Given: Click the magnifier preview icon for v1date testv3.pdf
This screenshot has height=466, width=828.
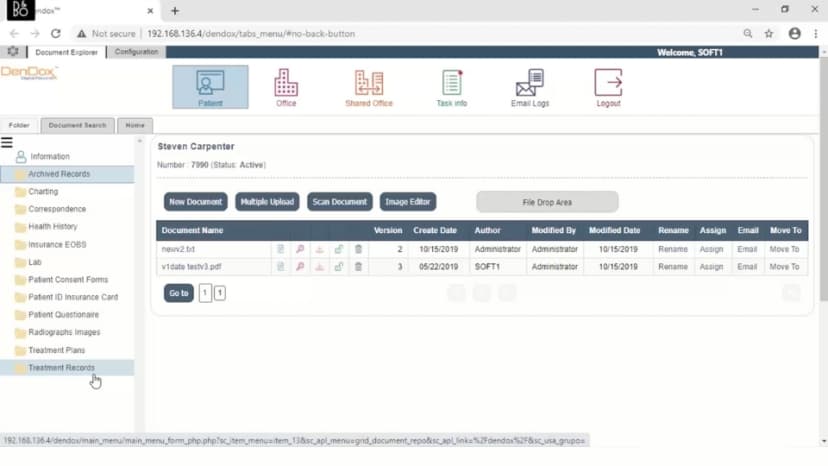Looking at the screenshot, I should (300, 267).
